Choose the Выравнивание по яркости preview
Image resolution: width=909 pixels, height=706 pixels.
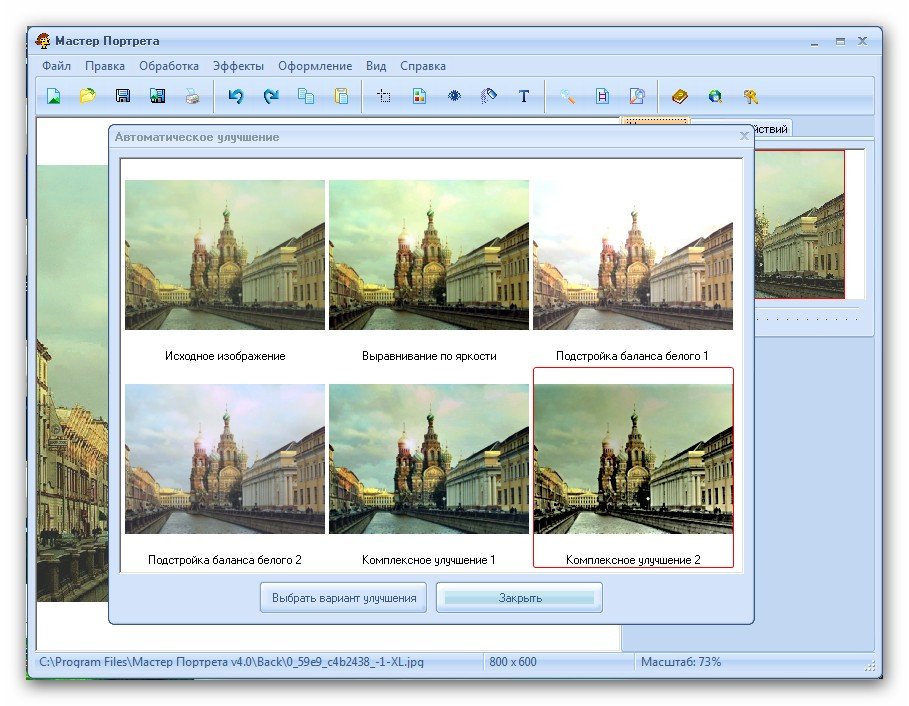429,255
